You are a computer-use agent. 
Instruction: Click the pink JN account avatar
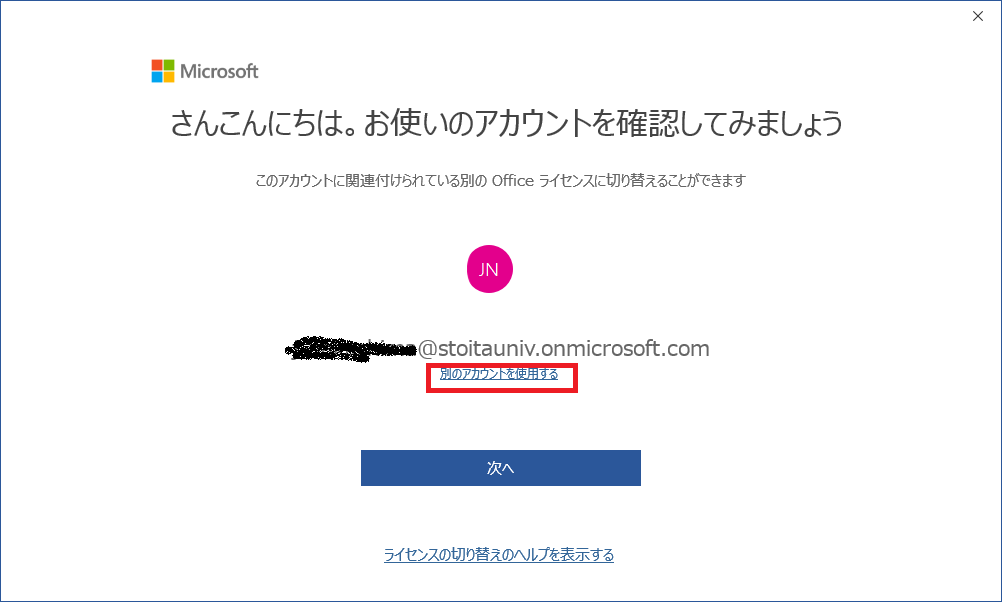point(489,269)
